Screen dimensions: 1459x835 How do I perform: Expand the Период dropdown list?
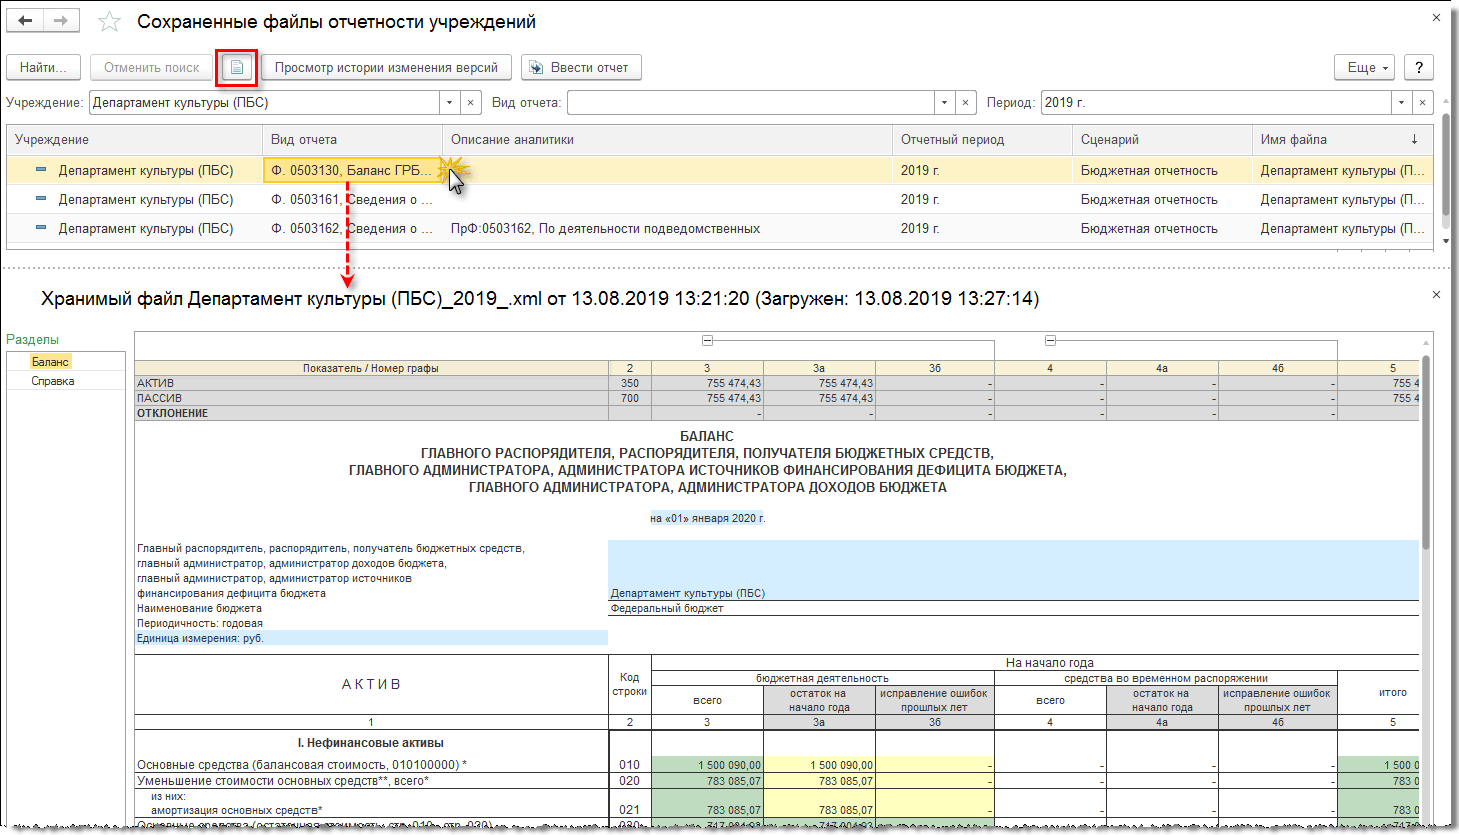(1401, 103)
